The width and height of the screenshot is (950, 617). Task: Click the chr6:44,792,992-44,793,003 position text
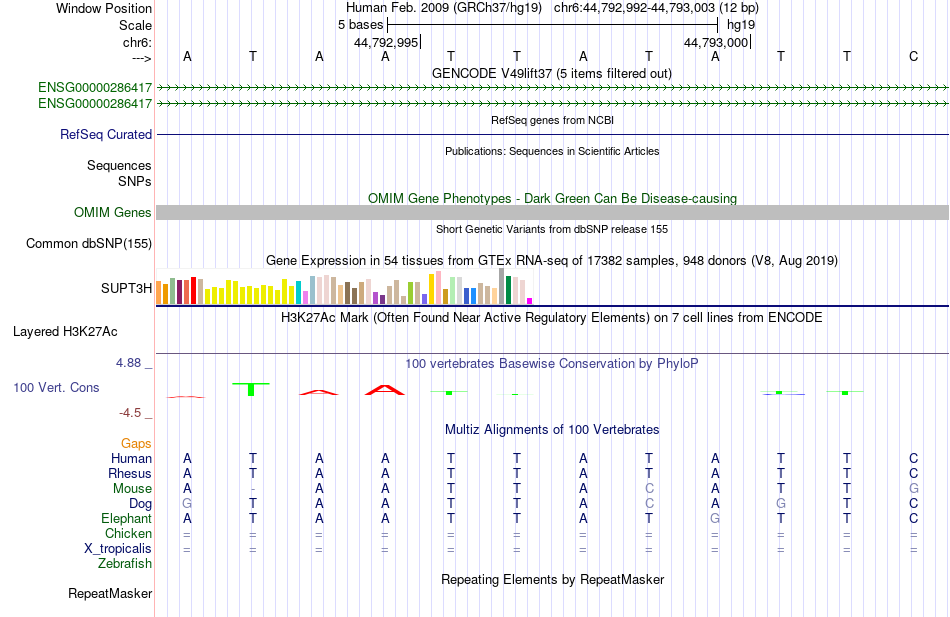pyautogui.click(x=656, y=8)
